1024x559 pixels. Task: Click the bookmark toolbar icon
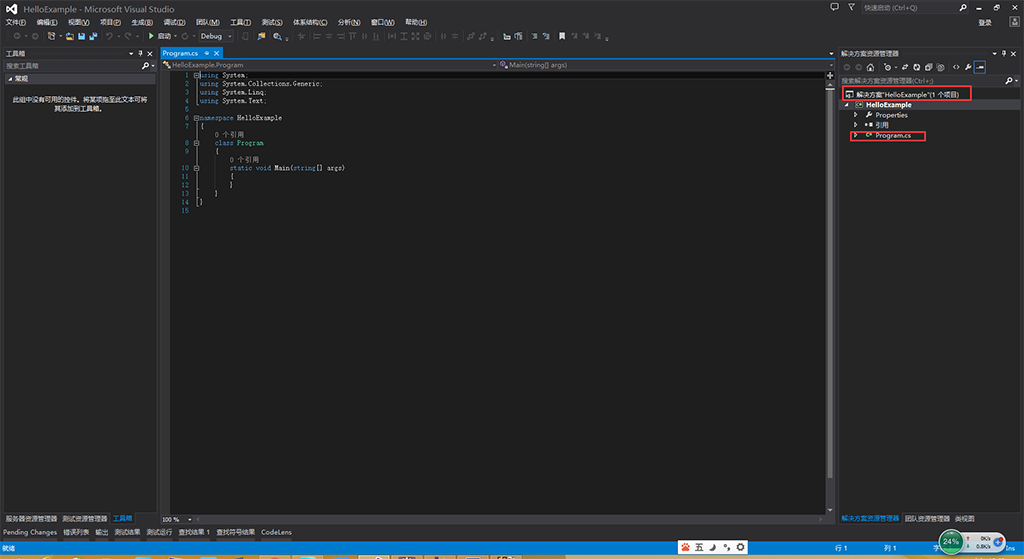(x=562, y=37)
